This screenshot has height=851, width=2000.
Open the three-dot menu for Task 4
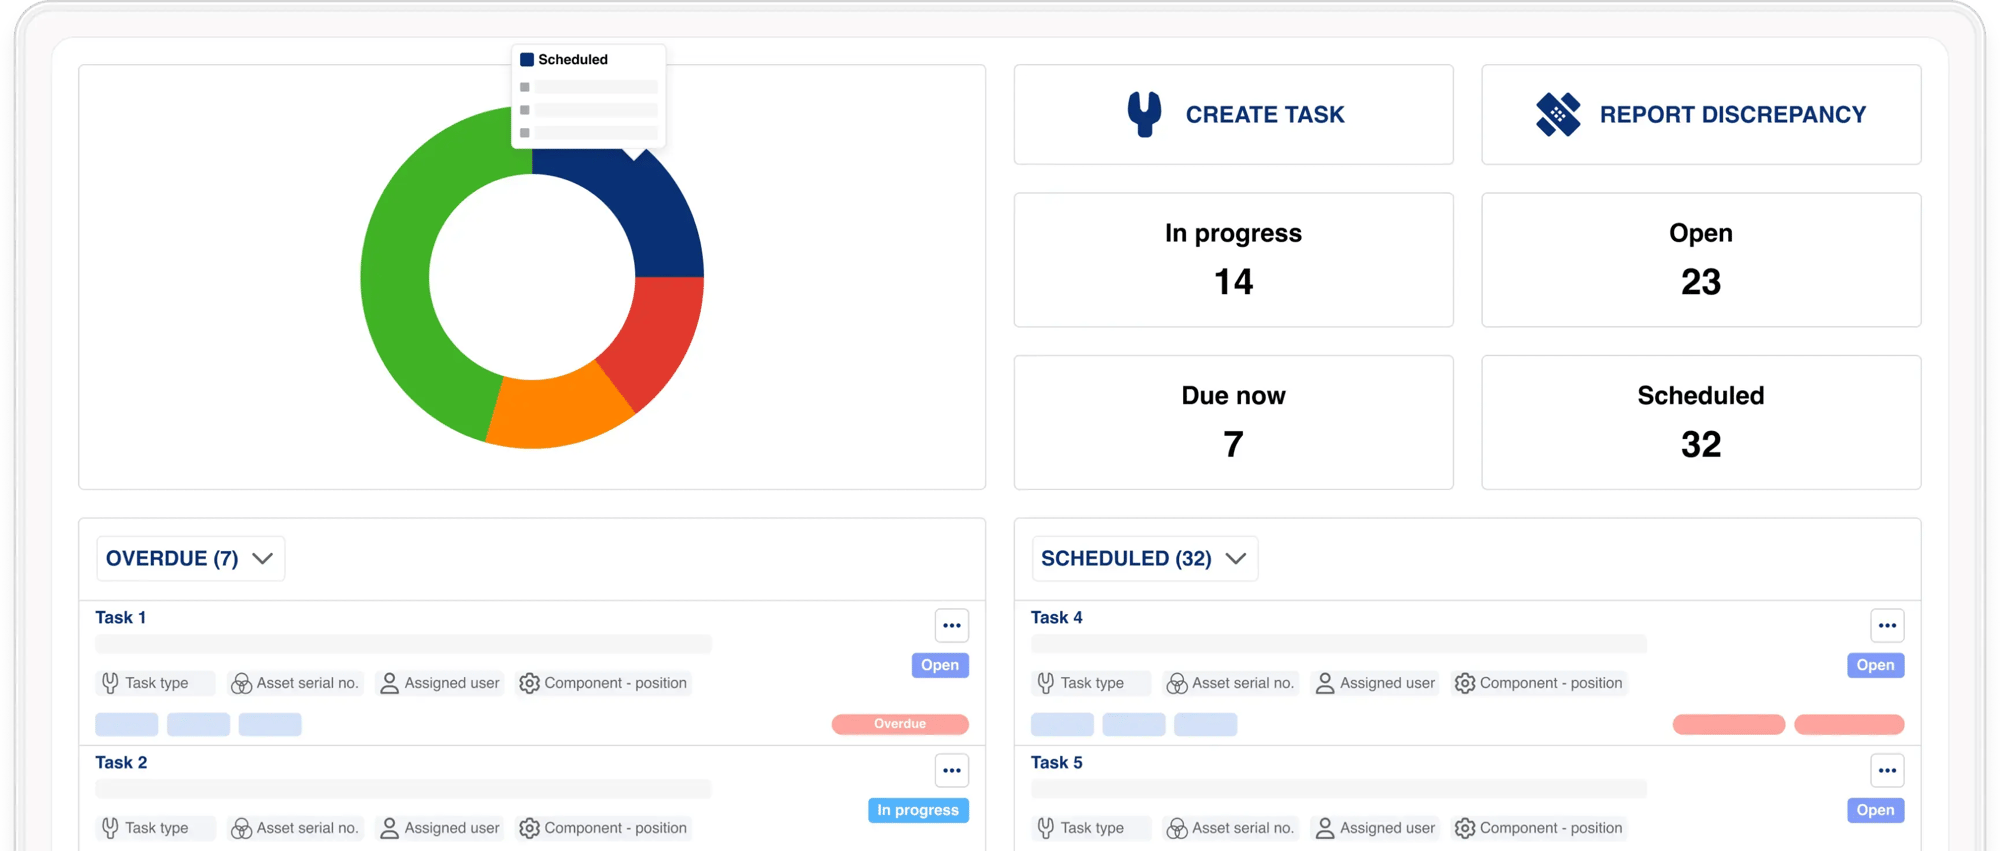(1887, 626)
